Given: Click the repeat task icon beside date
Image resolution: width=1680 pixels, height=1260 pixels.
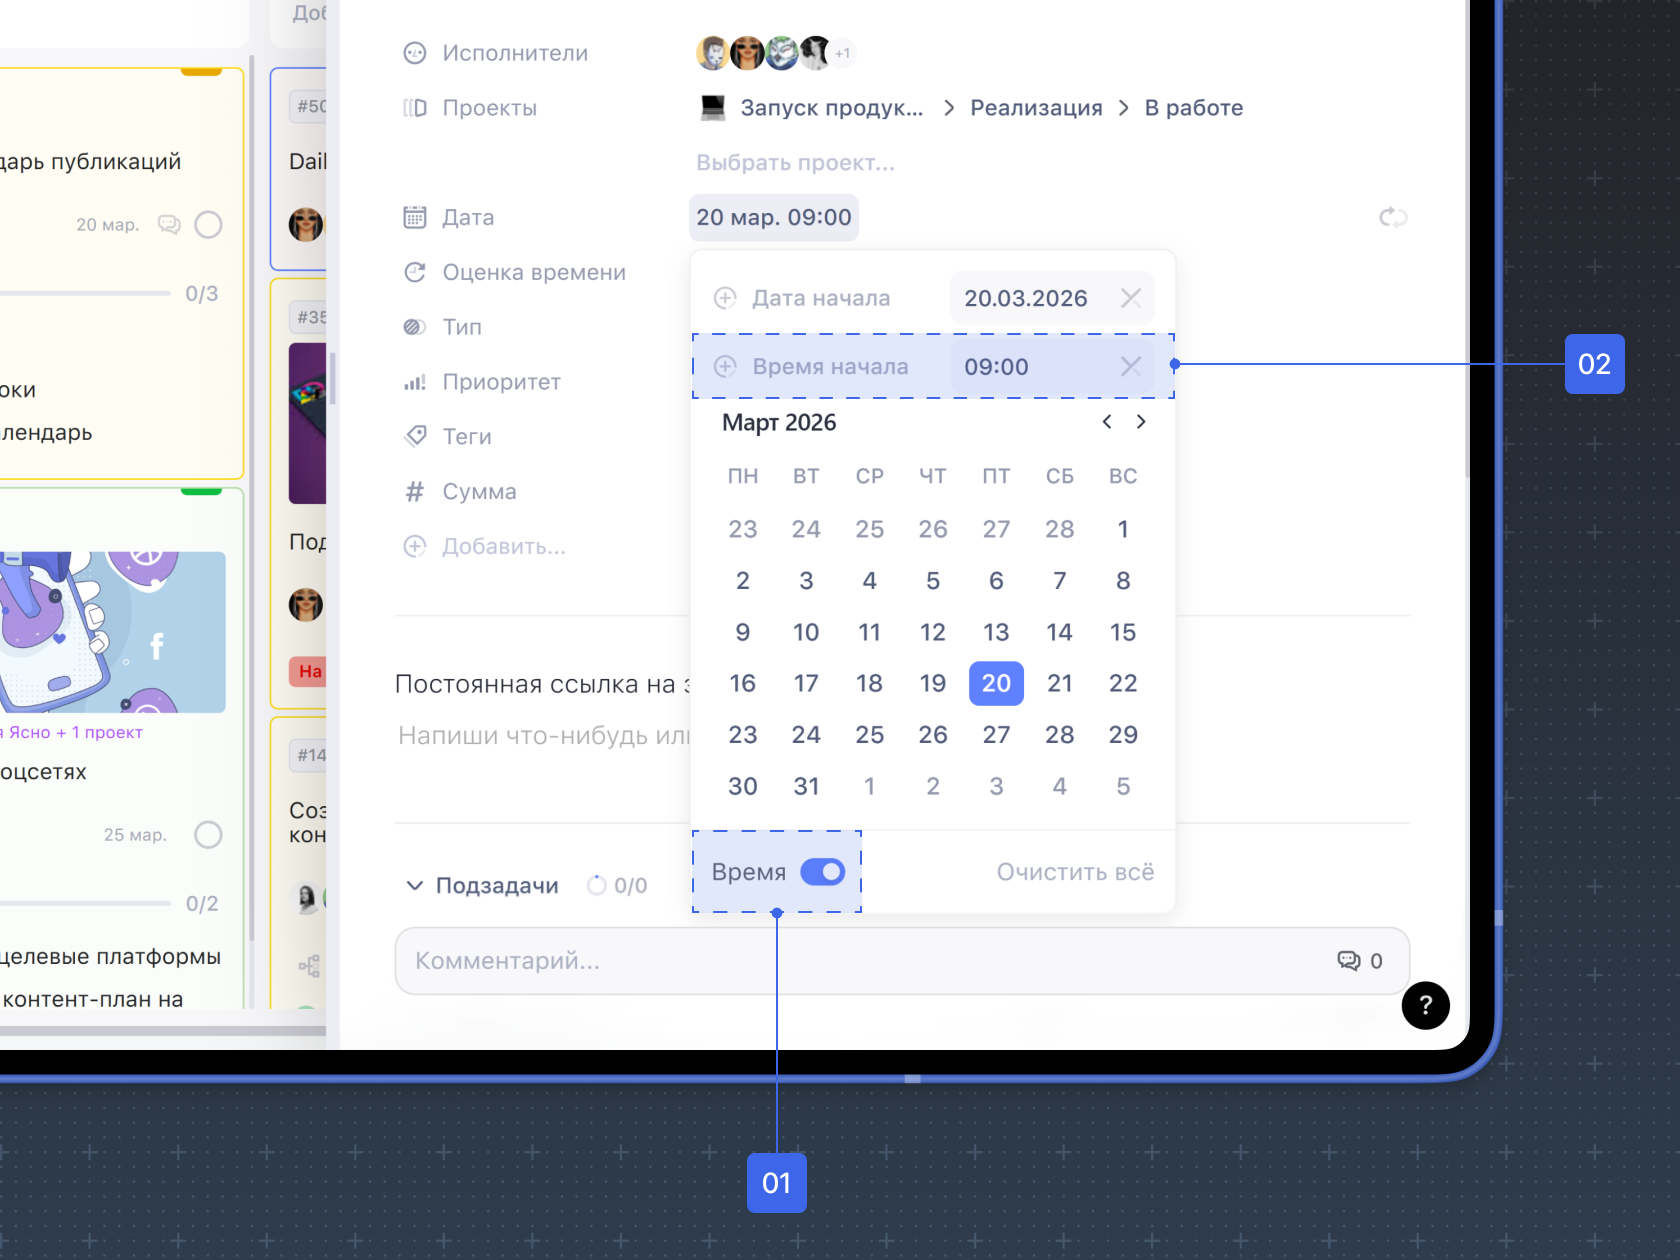Looking at the screenshot, I should click(x=1392, y=217).
